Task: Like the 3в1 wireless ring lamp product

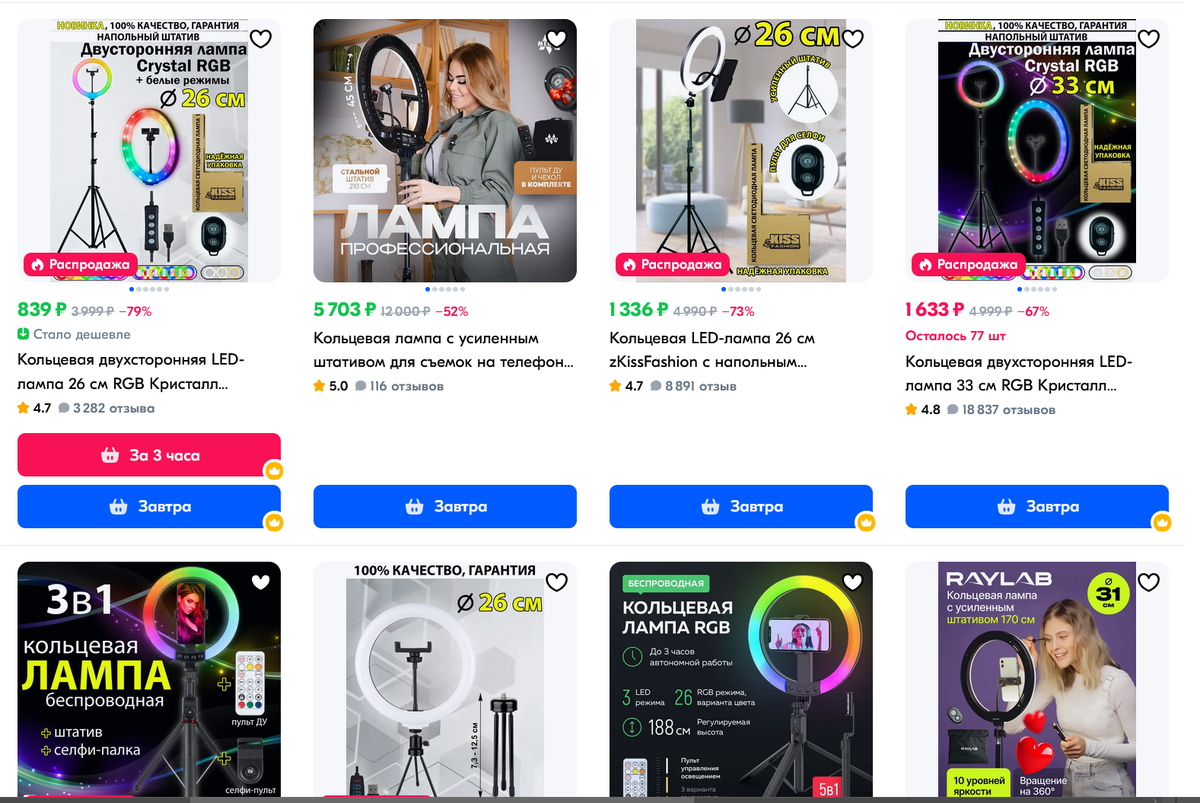Action: coord(261,582)
